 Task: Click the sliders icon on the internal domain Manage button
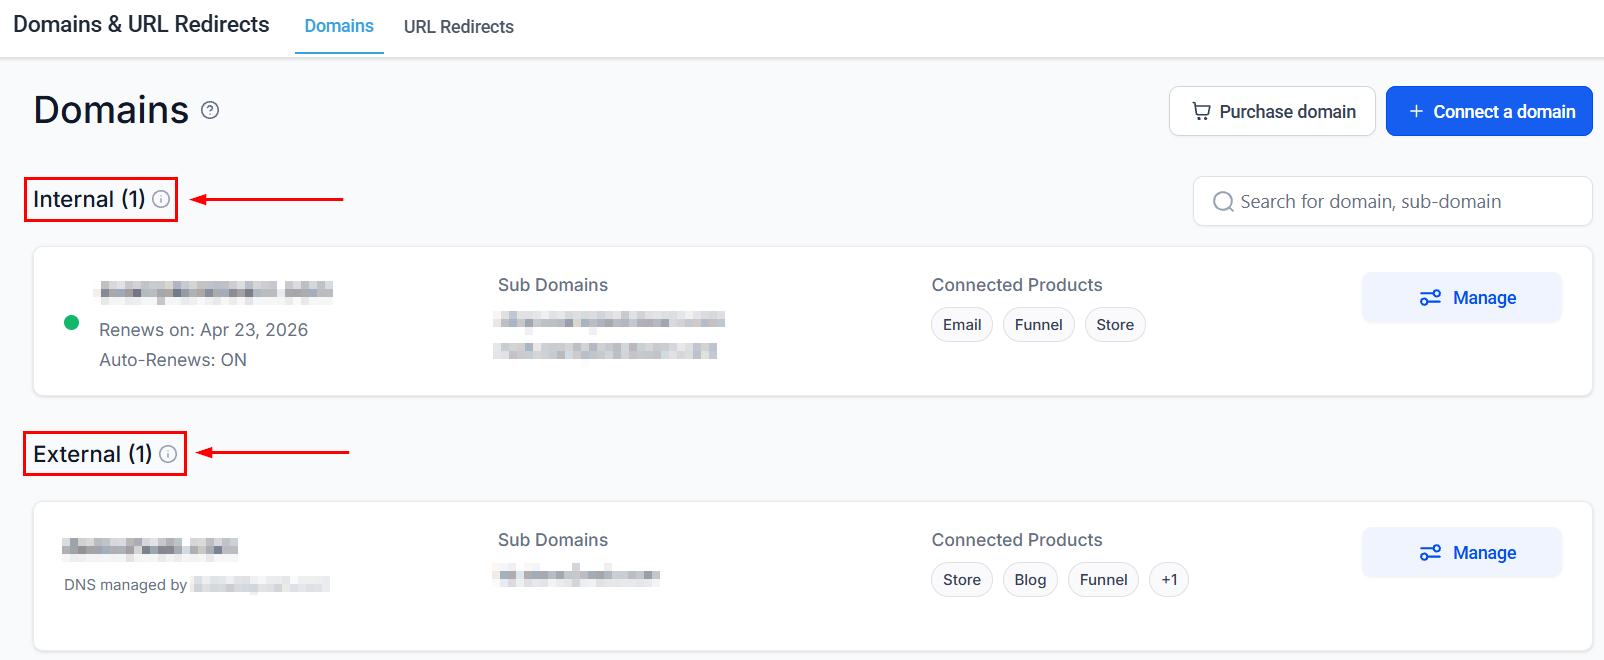1430,298
